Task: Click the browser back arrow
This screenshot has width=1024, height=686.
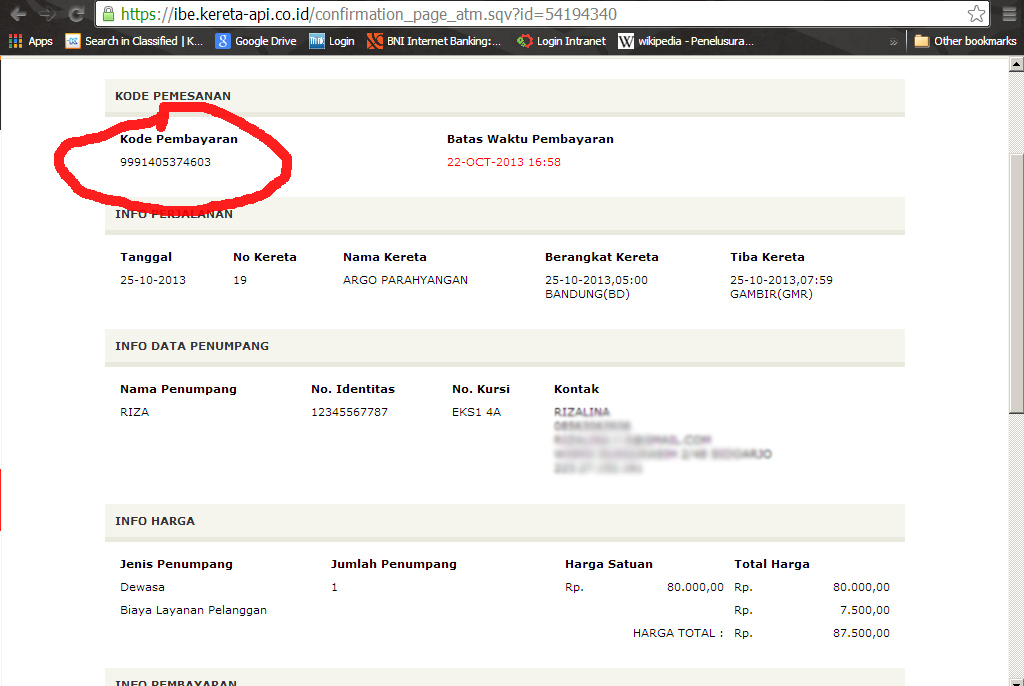Action: pos(18,14)
